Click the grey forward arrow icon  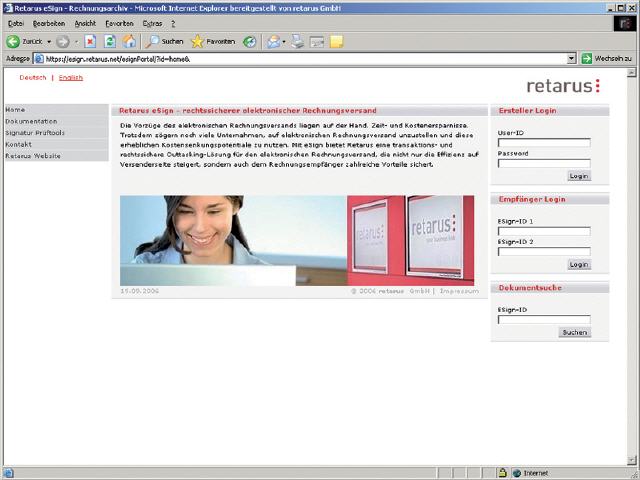click(x=62, y=41)
